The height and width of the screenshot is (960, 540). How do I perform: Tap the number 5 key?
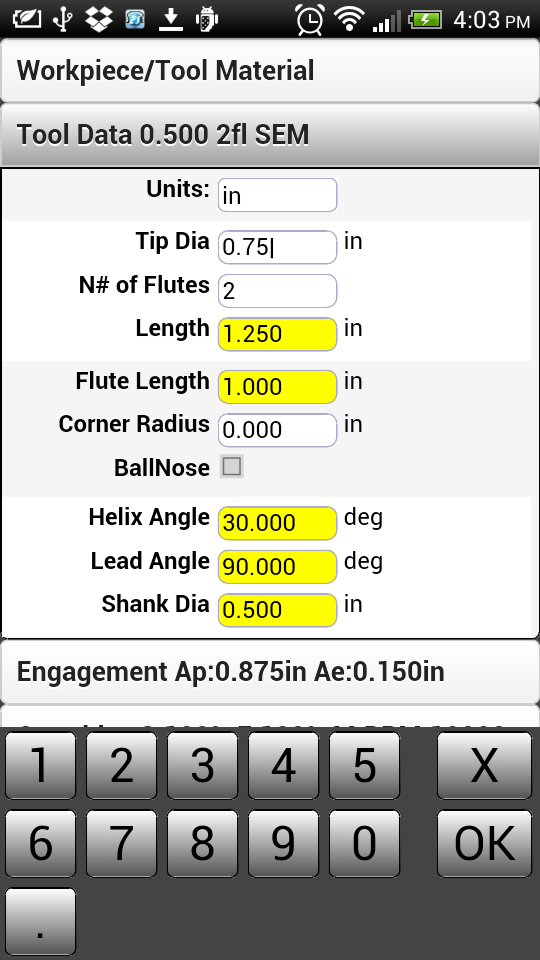pyautogui.click(x=364, y=765)
